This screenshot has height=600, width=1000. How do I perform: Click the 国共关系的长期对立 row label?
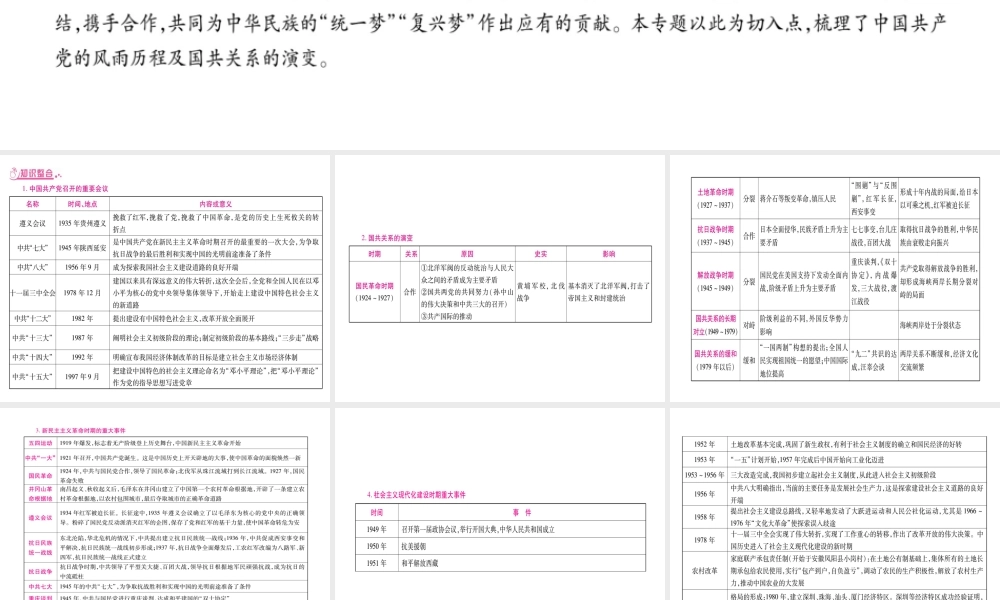click(x=716, y=325)
